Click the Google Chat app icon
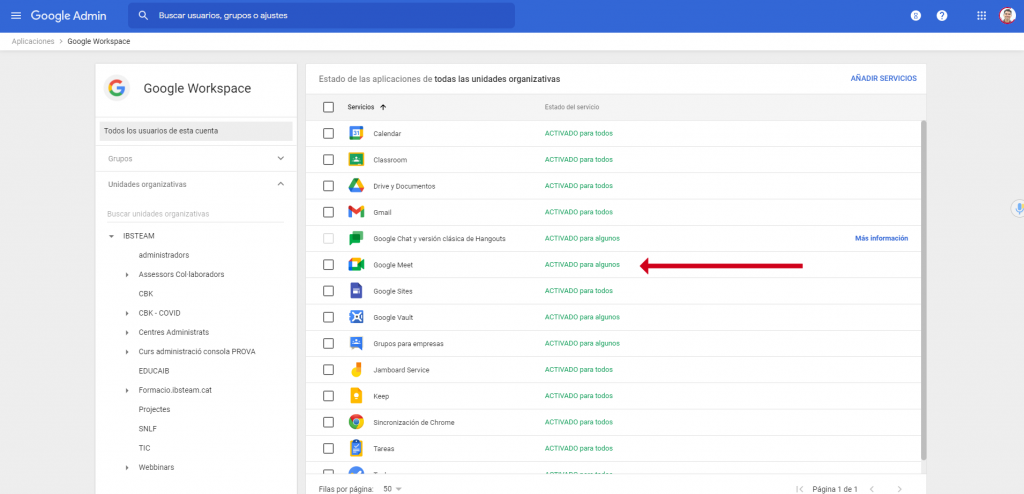 (x=355, y=239)
